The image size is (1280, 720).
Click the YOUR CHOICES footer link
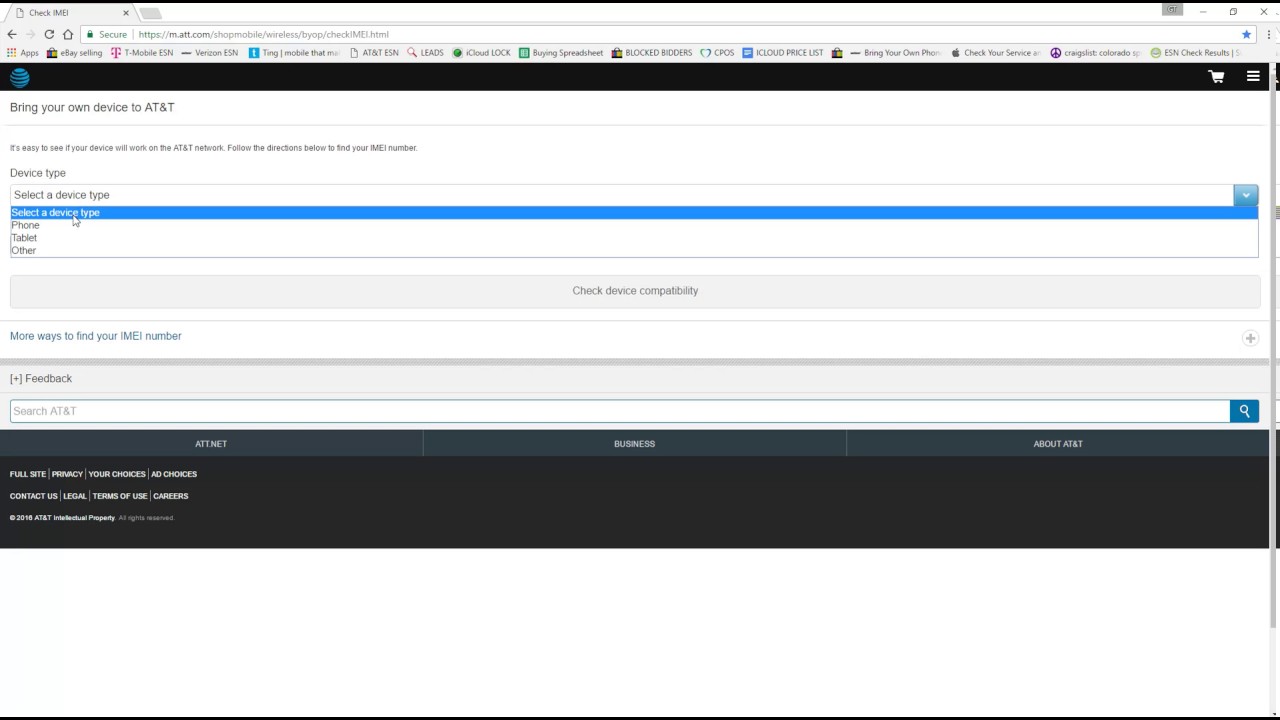[117, 474]
